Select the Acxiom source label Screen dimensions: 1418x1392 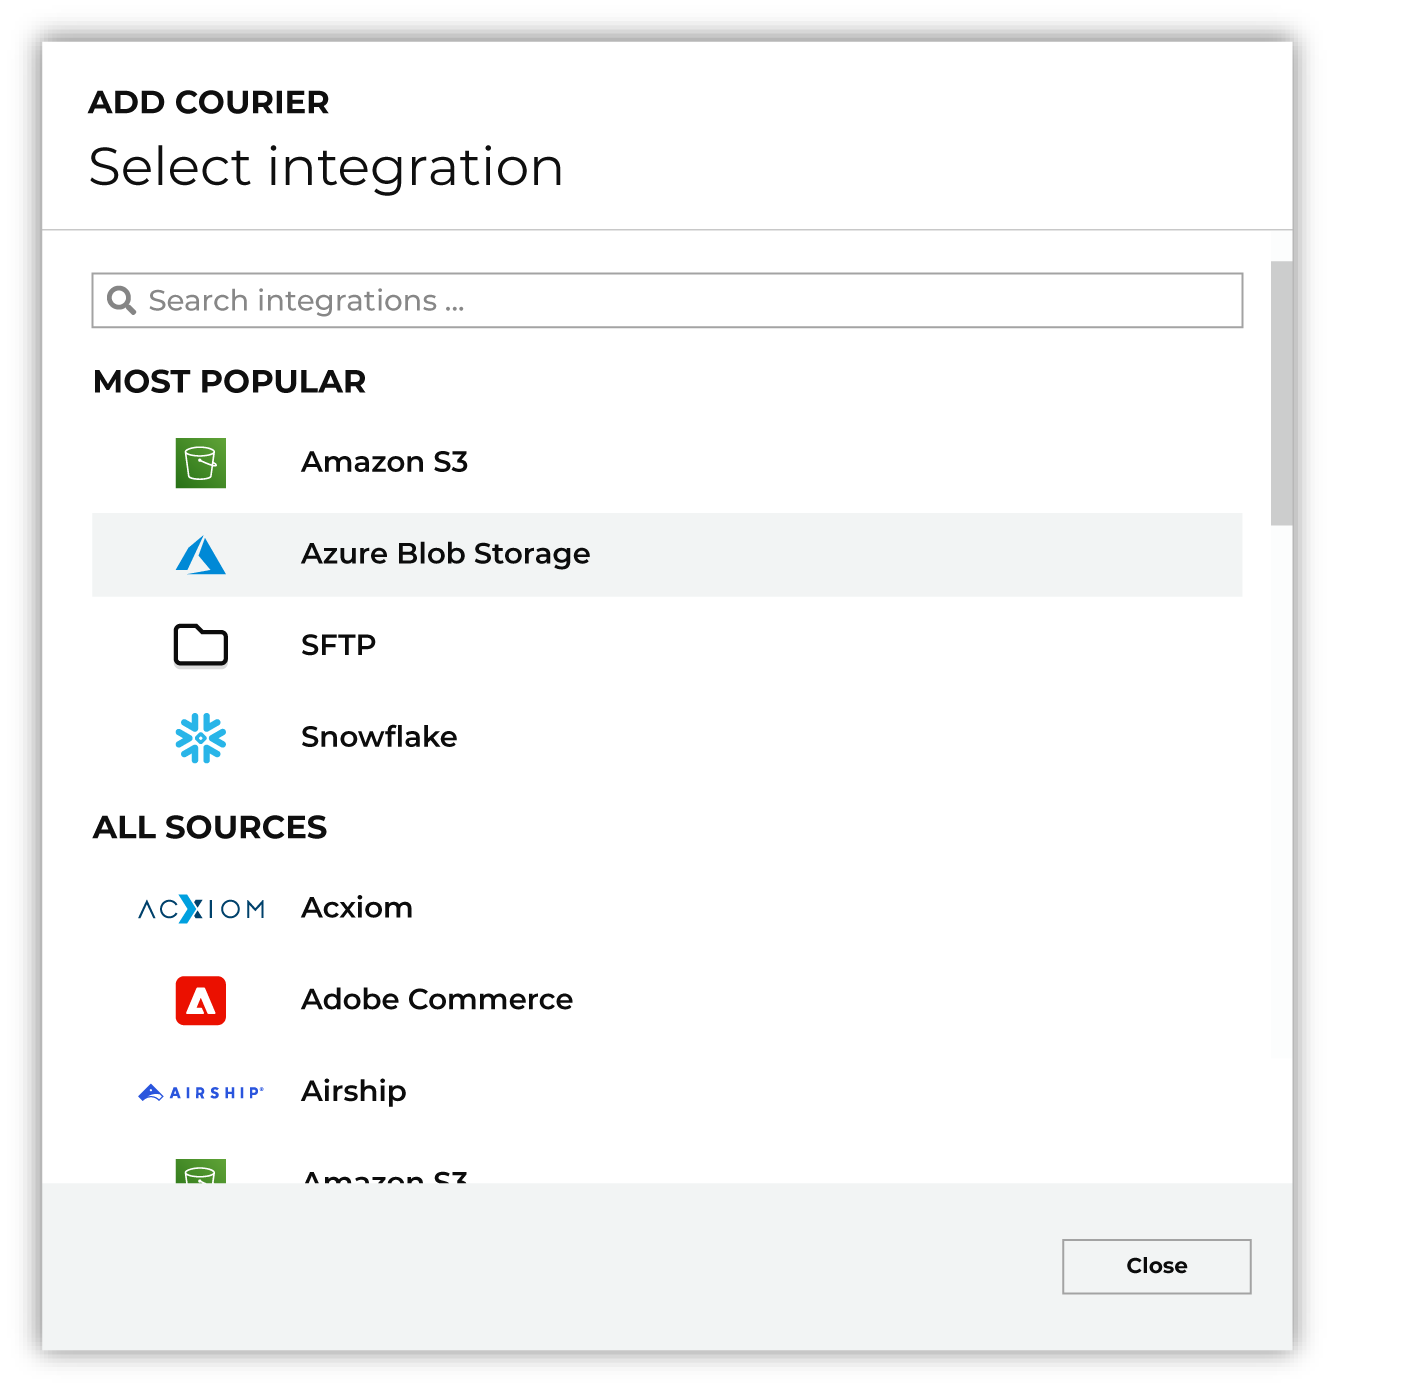click(x=357, y=908)
